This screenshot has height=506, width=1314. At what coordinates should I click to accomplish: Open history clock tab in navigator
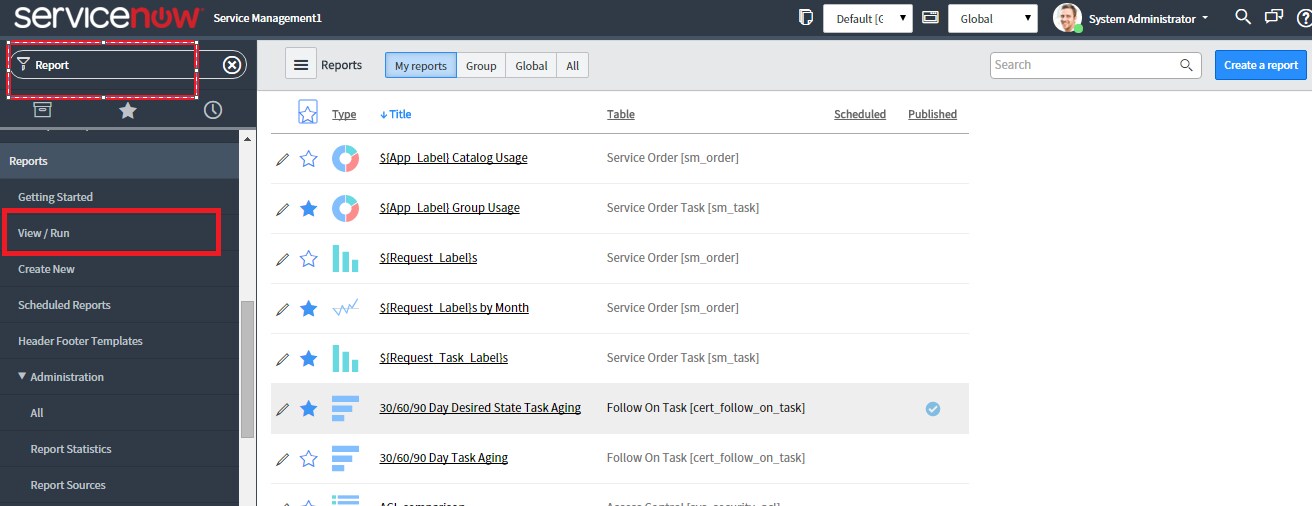click(213, 110)
